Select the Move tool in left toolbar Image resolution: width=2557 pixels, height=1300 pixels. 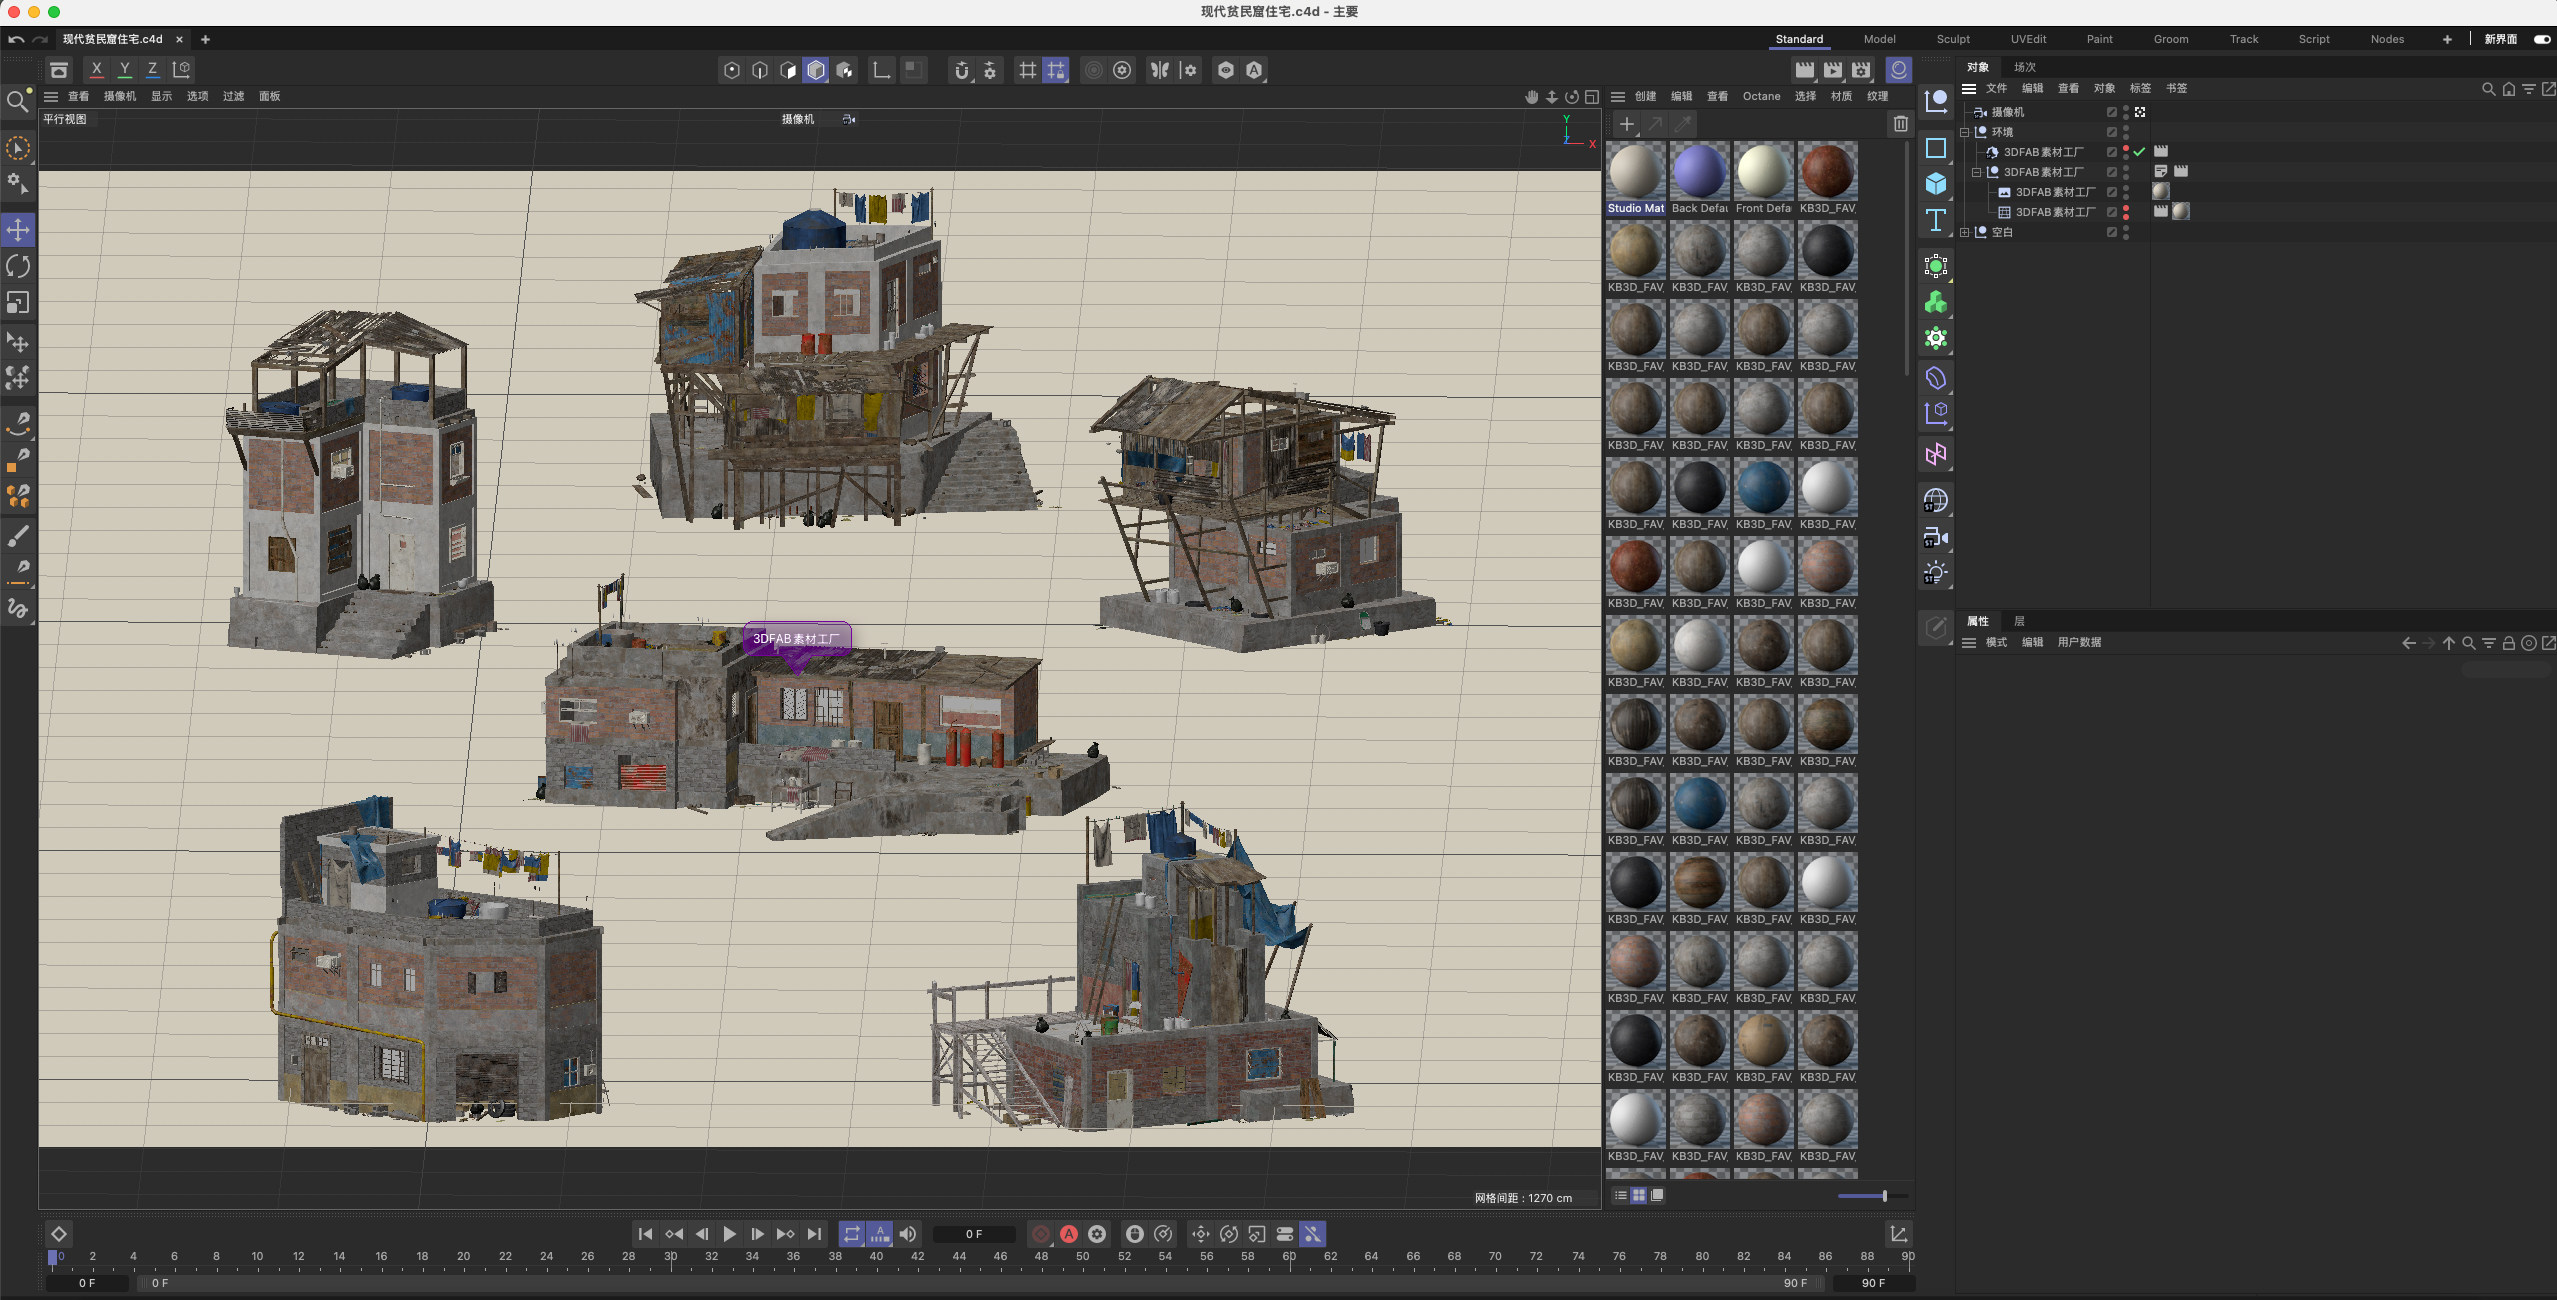click(x=18, y=230)
